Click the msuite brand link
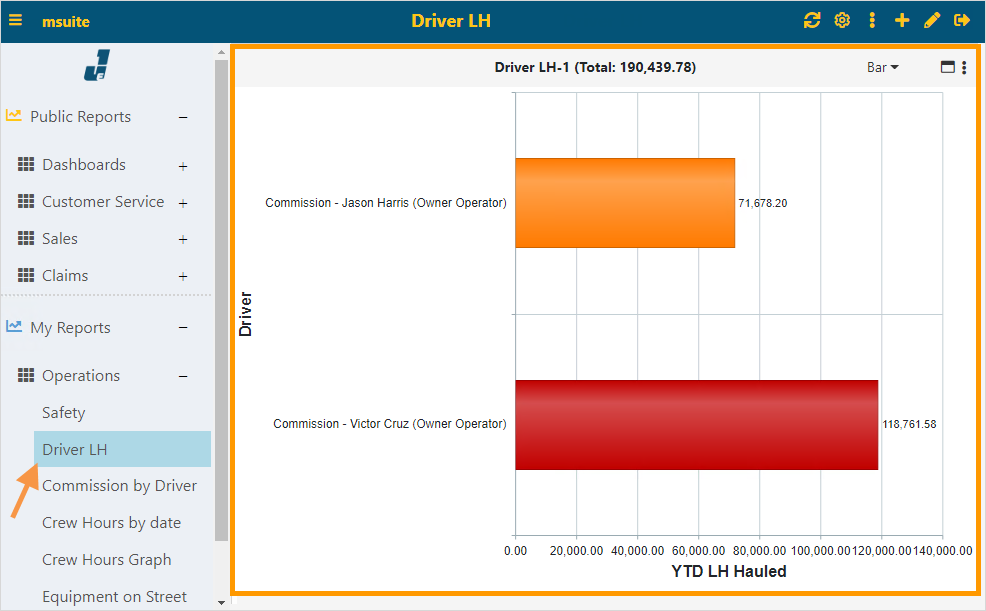This screenshot has width=986, height=611. [x=66, y=20]
